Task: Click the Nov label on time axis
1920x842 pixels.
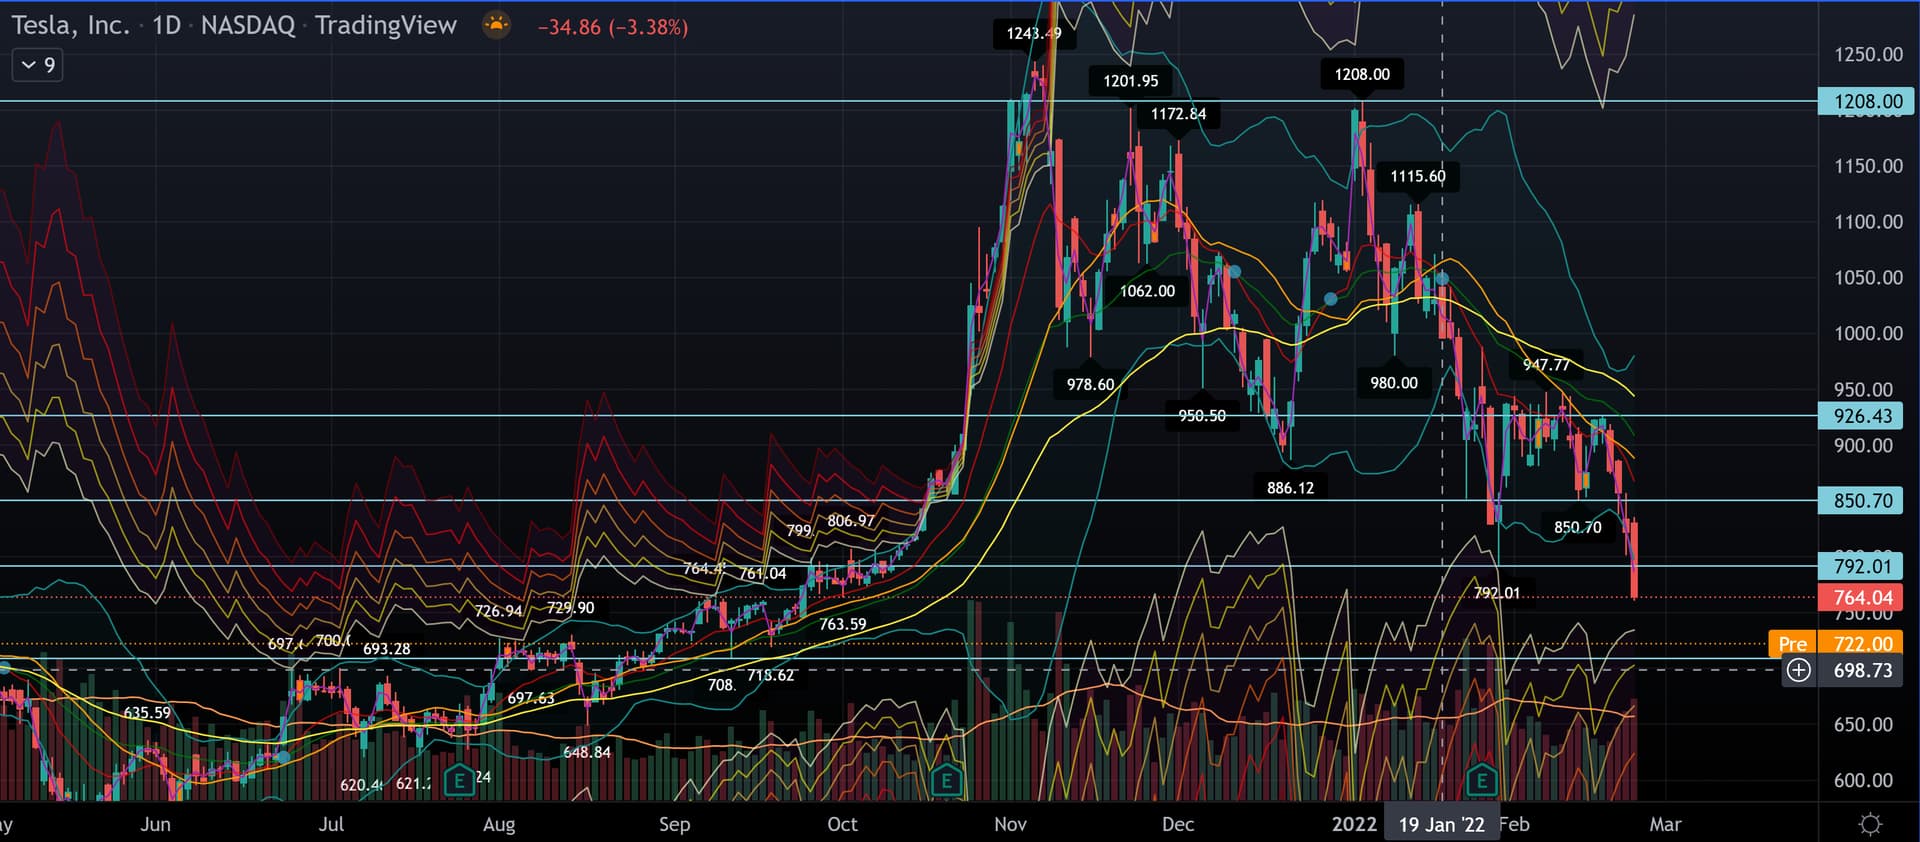Action: click(x=1010, y=824)
